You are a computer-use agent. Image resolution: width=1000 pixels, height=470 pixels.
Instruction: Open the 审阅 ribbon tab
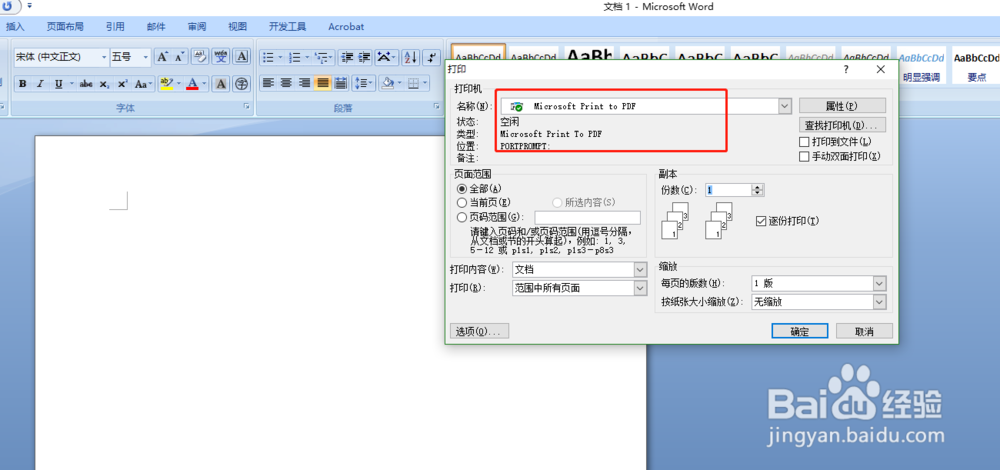pyautogui.click(x=197, y=27)
